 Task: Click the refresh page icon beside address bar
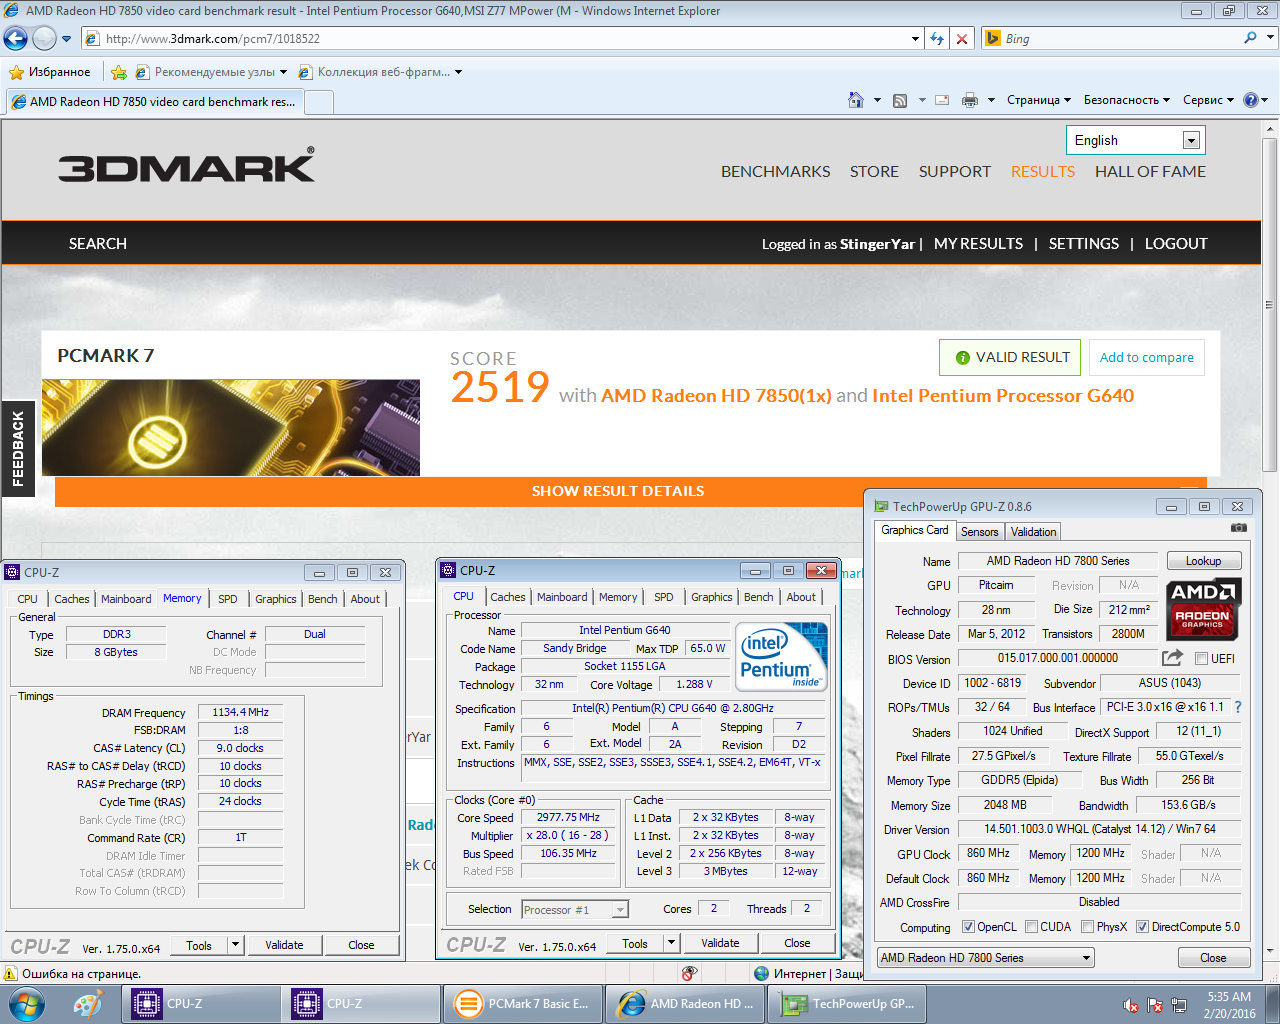point(937,38)
